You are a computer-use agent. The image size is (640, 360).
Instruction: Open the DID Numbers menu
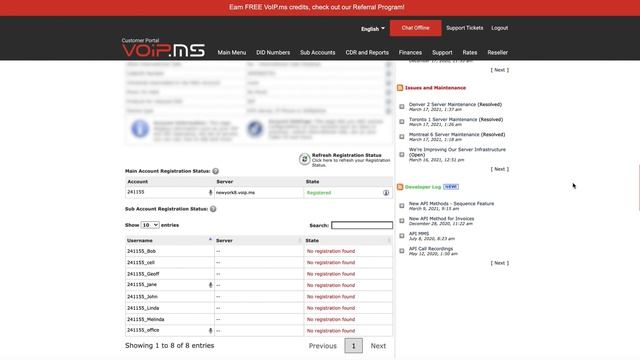click(x=273, y=53)
